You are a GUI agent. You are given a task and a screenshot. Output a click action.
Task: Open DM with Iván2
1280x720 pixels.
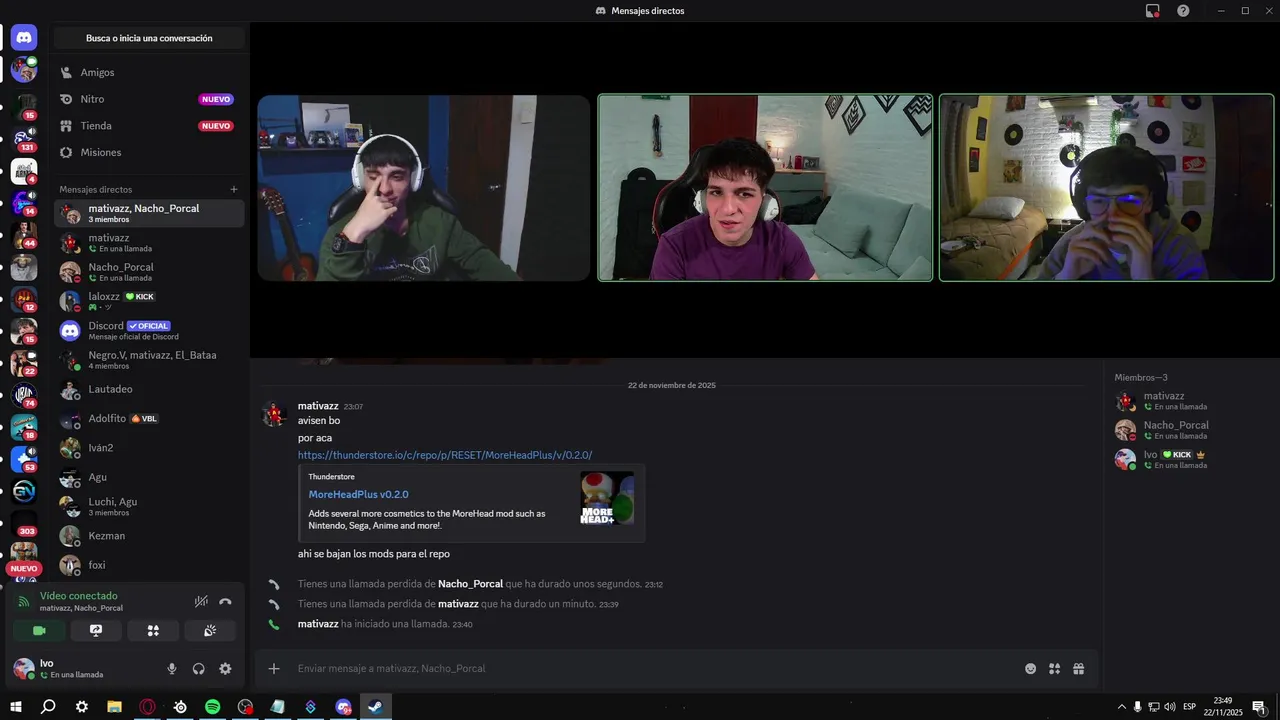click(149, 448)
